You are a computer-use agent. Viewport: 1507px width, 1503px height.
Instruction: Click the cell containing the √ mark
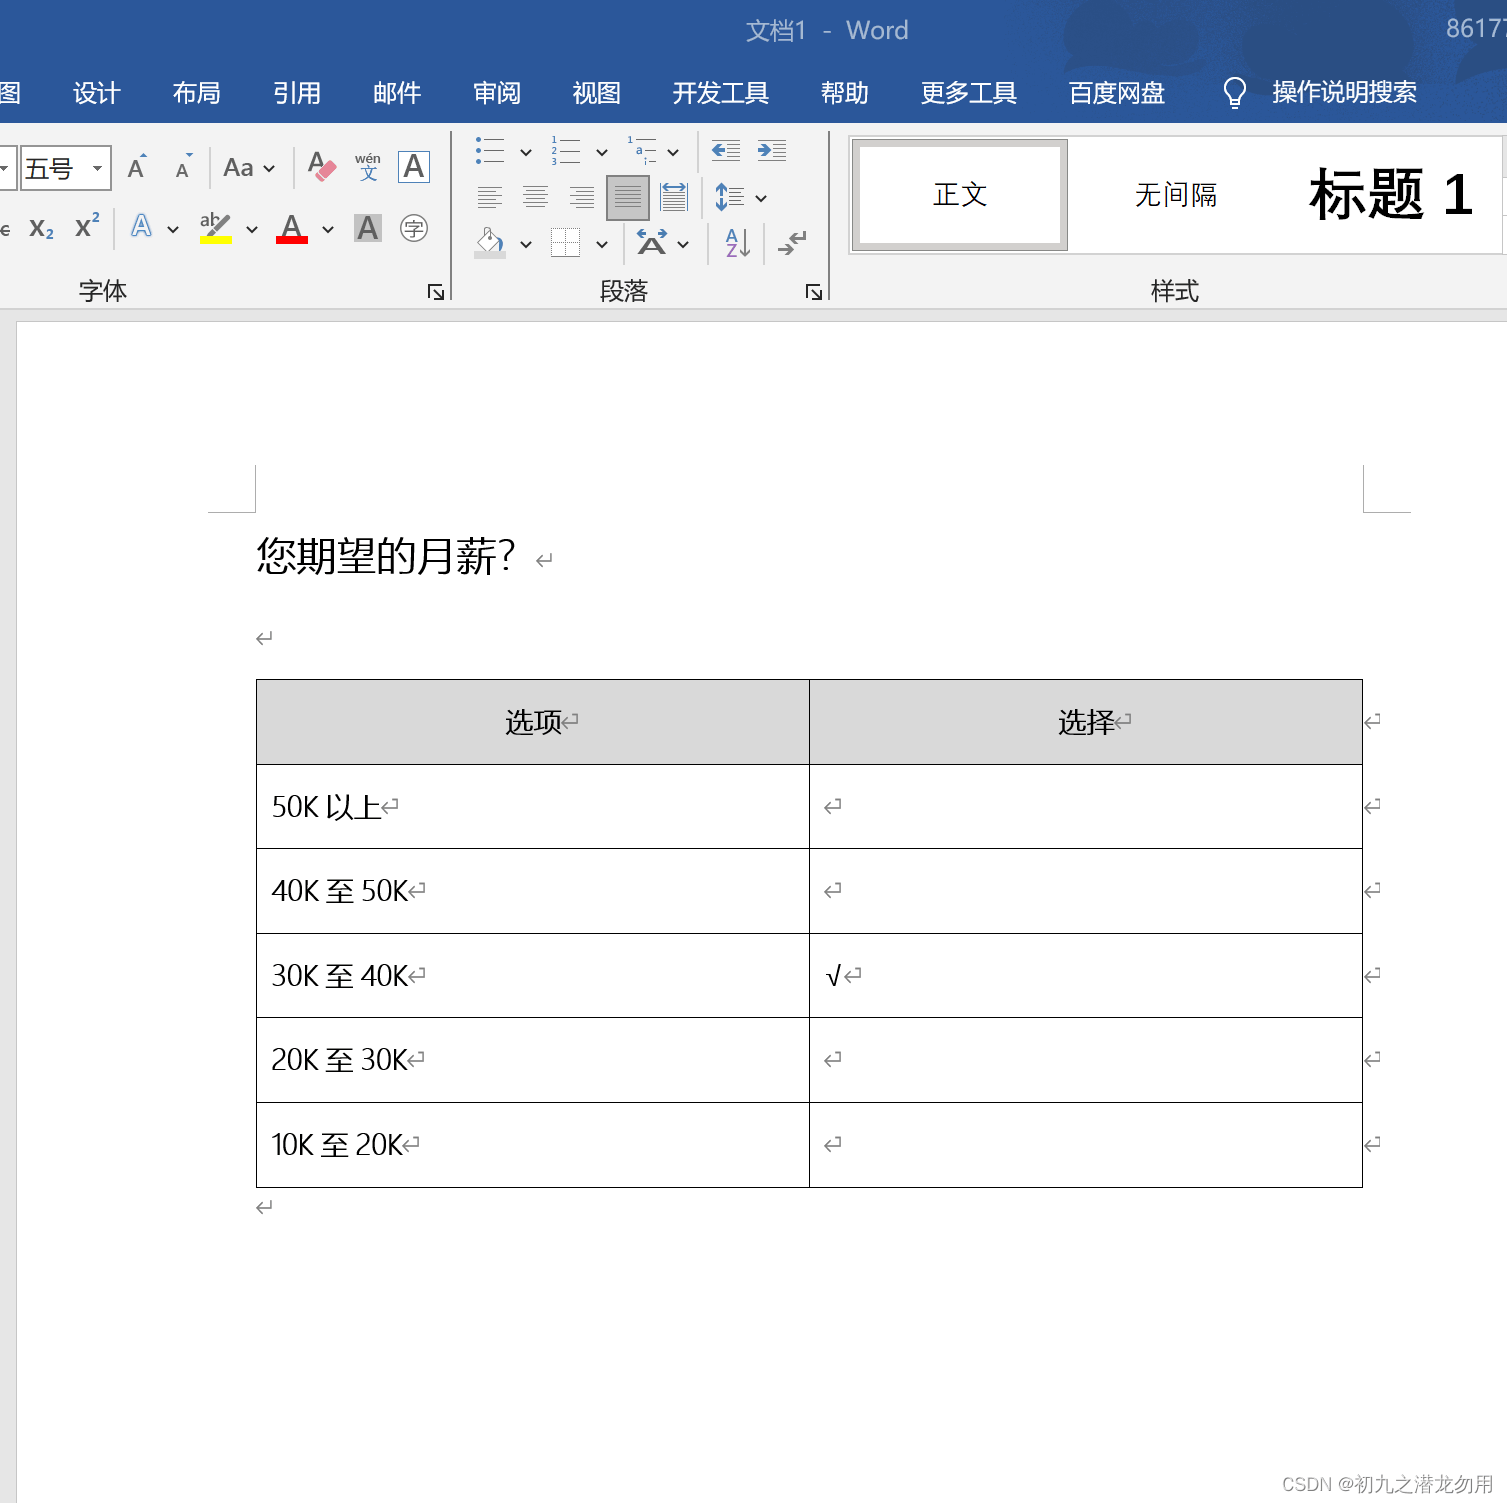1086,976
